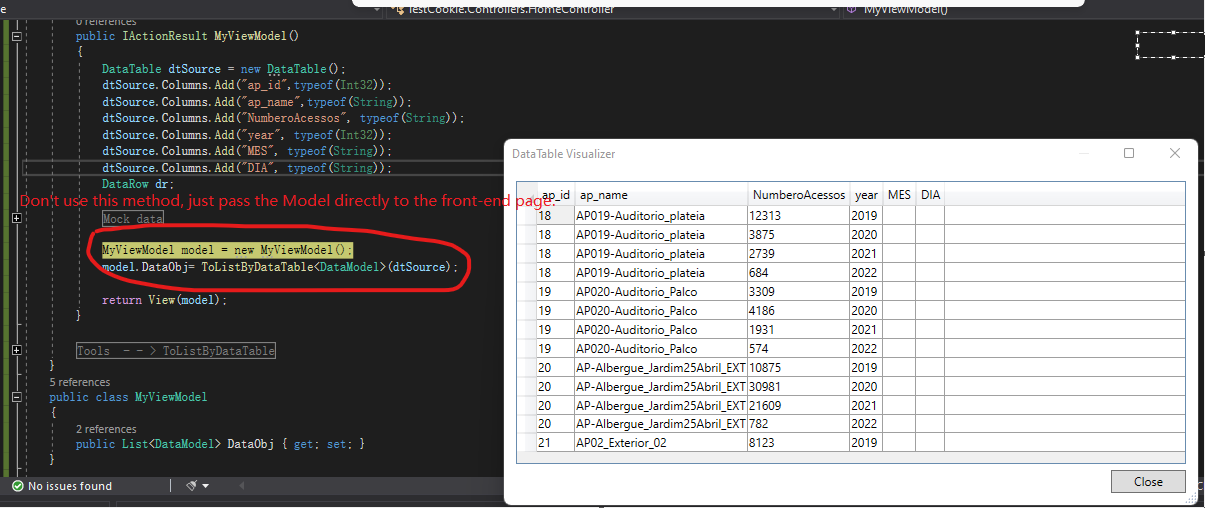
Task: Maximize the DataTable Visualizer window
Action: pos(1129,153)
